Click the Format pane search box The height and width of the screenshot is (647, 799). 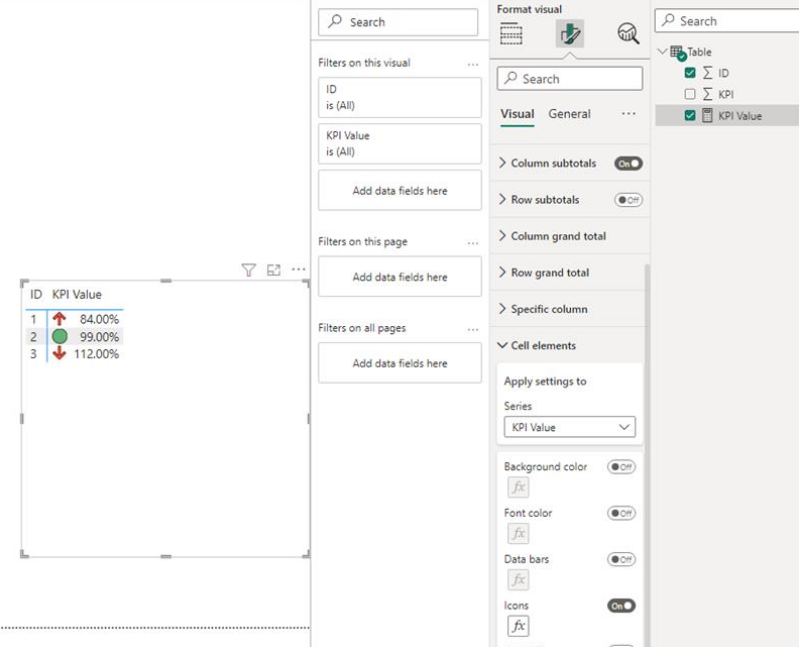[x=570, y=78]
